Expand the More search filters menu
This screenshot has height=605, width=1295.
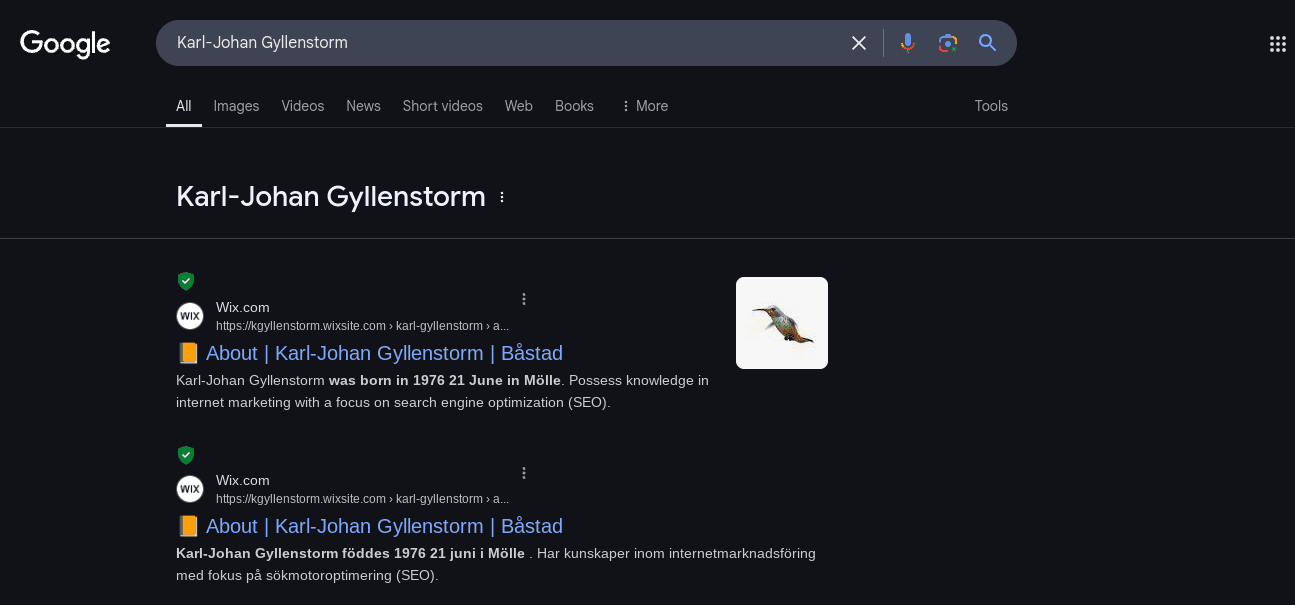click(x=644, y=106)
